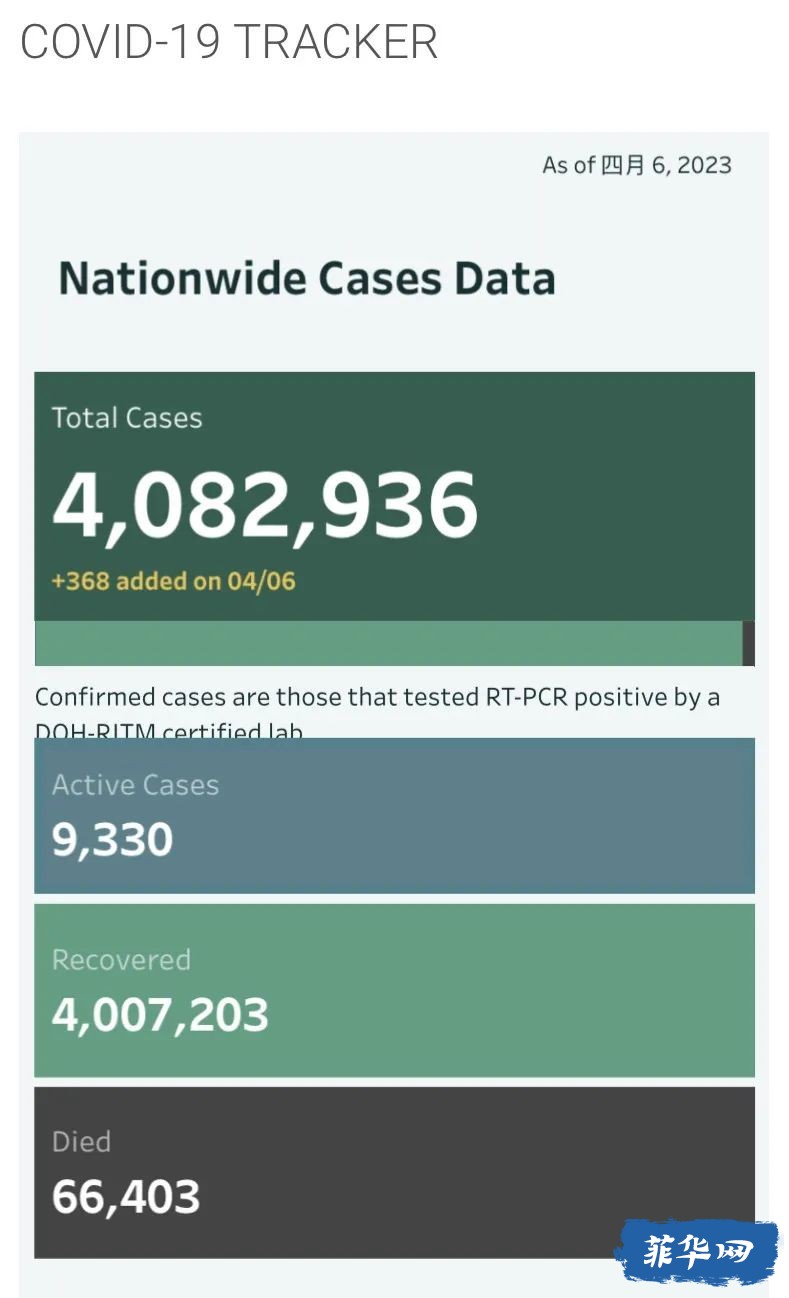Click the 4,082,936 total cases number
Image resolution: width=789 pixels, height=1298 pixels.
pyautogui.click(x=265, y=503)
